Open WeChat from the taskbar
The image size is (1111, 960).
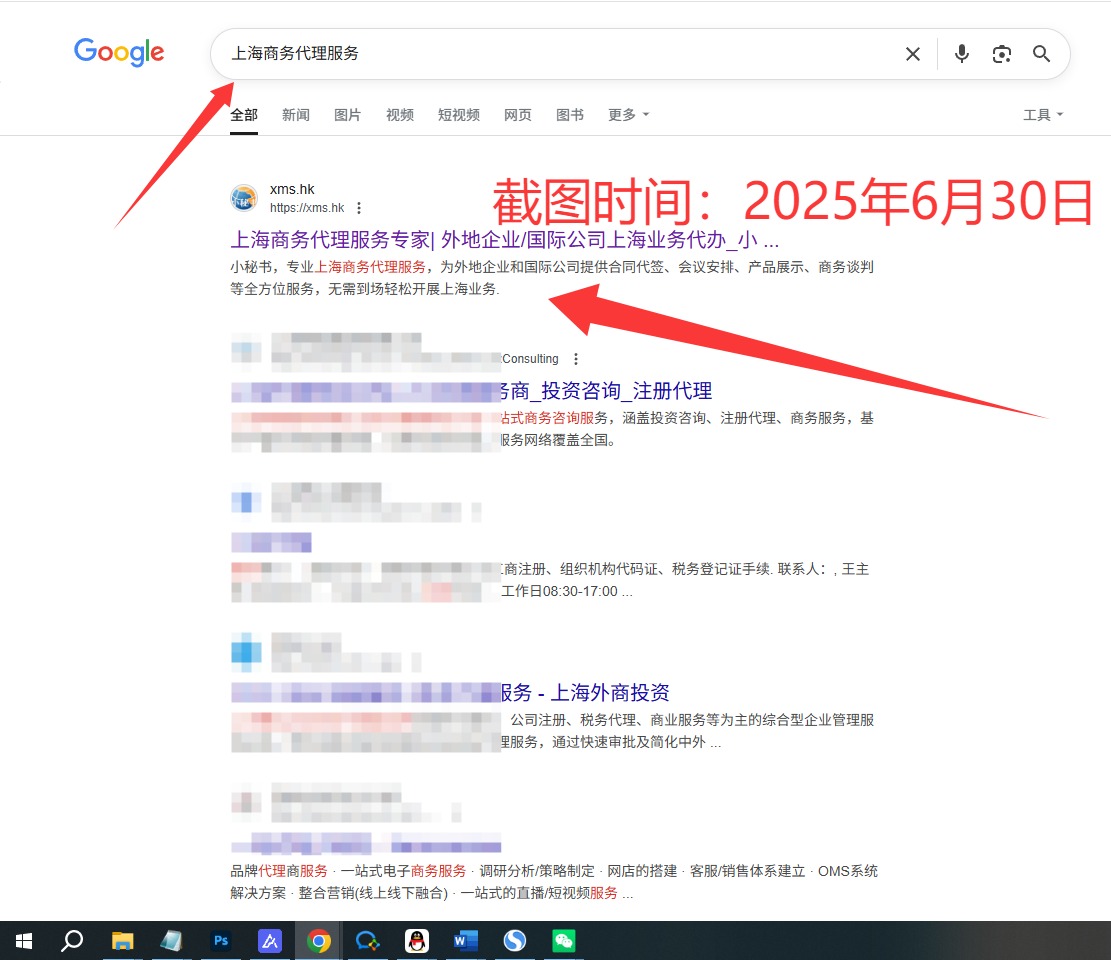pyautogui.click(x=564, y=941)
